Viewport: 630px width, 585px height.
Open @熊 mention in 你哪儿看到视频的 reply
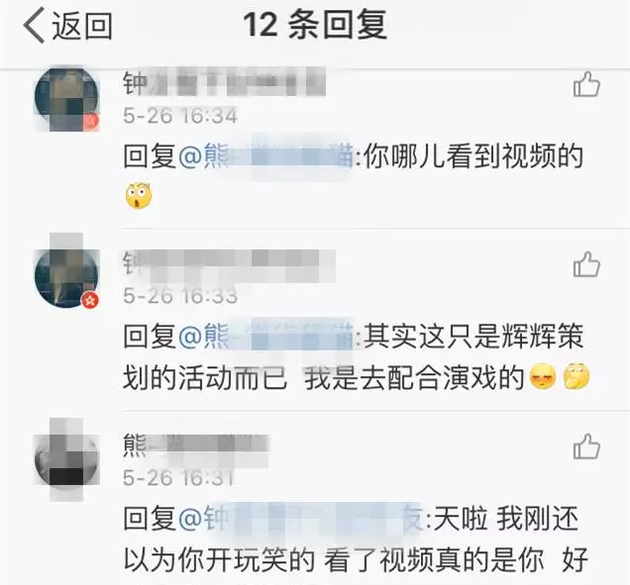265,157
